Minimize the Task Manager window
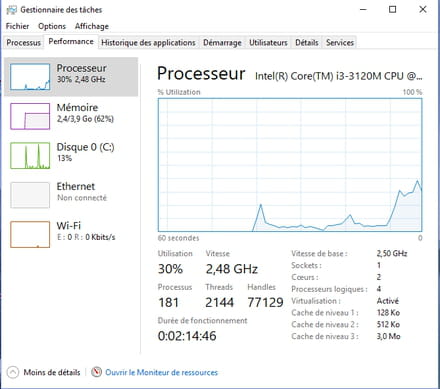The image size is (440, 389). (363, 9)
